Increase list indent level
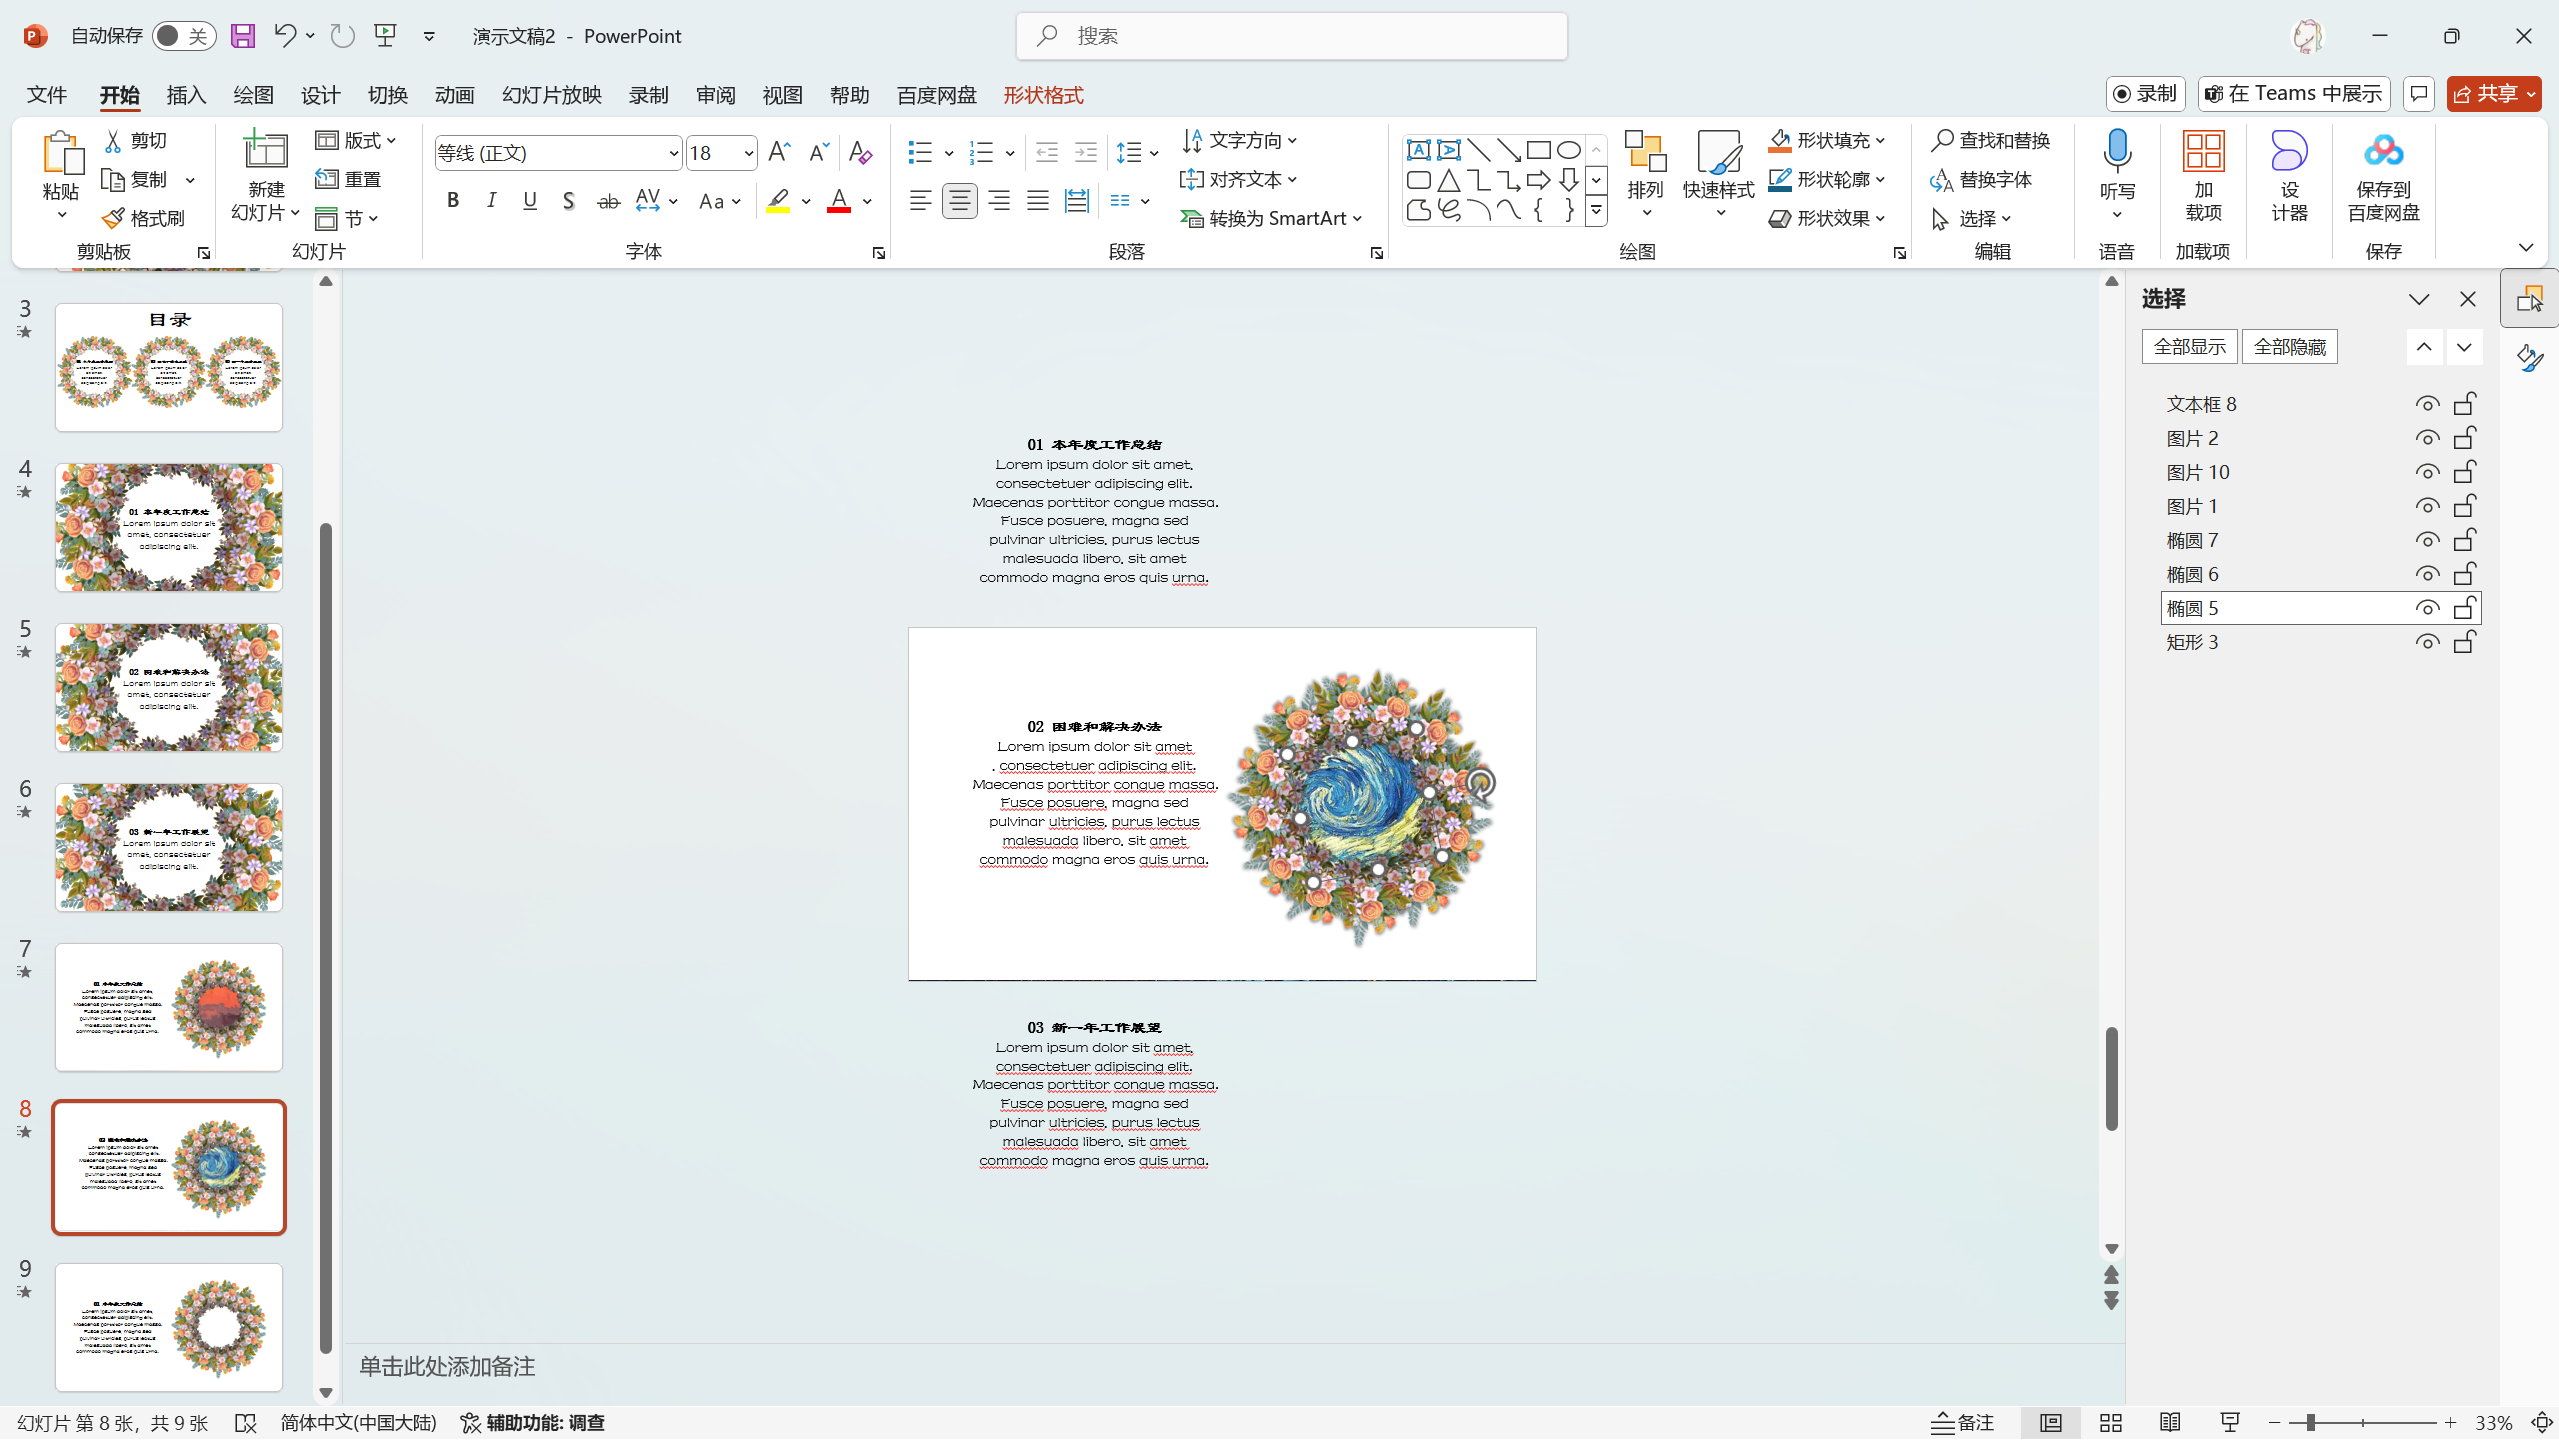2559x1440 pixels. pyautogui.click(x=1085, y=152)
